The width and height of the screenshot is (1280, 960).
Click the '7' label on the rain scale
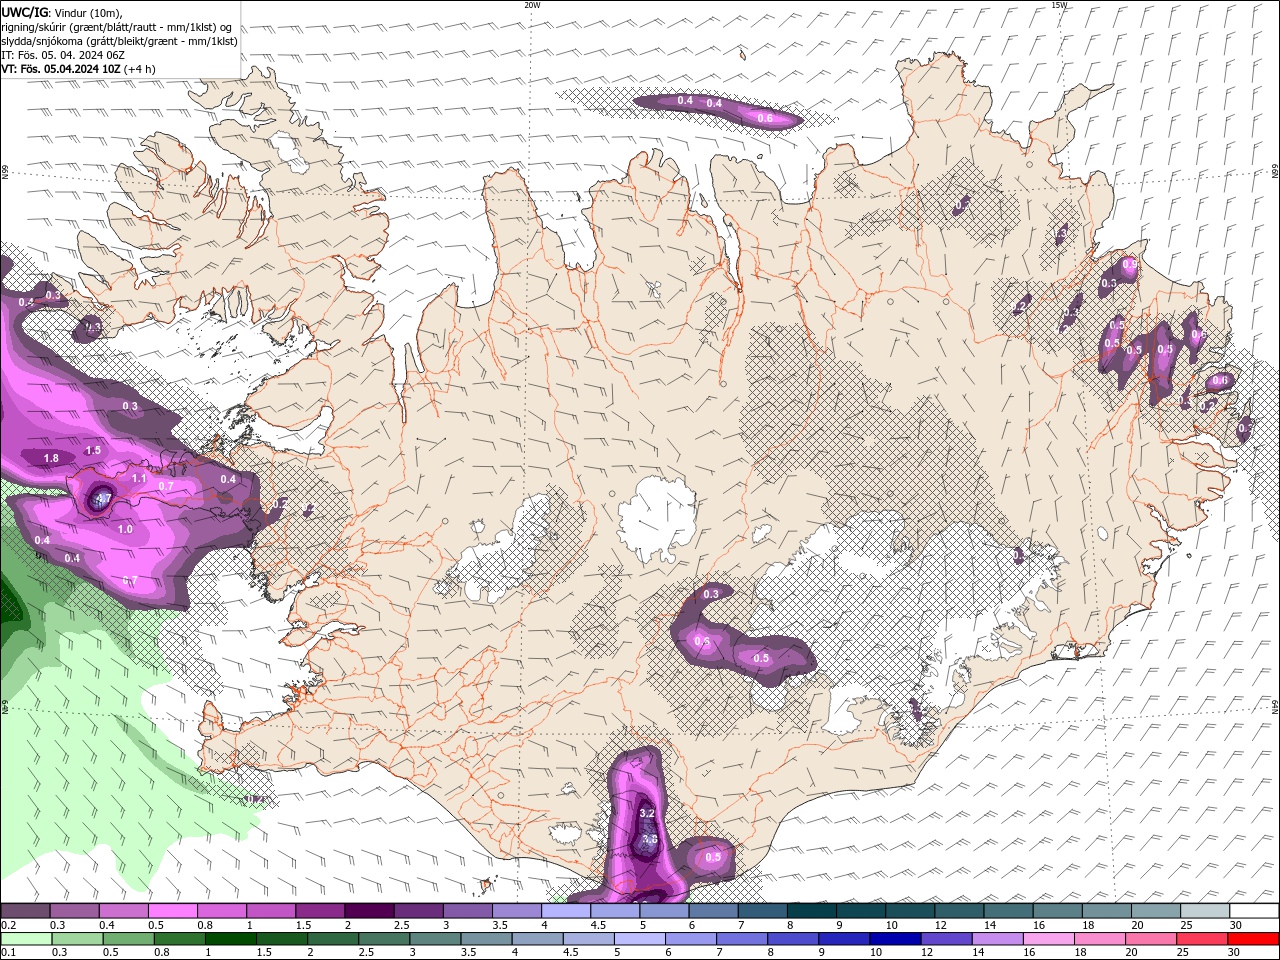[x=719, y=953]
